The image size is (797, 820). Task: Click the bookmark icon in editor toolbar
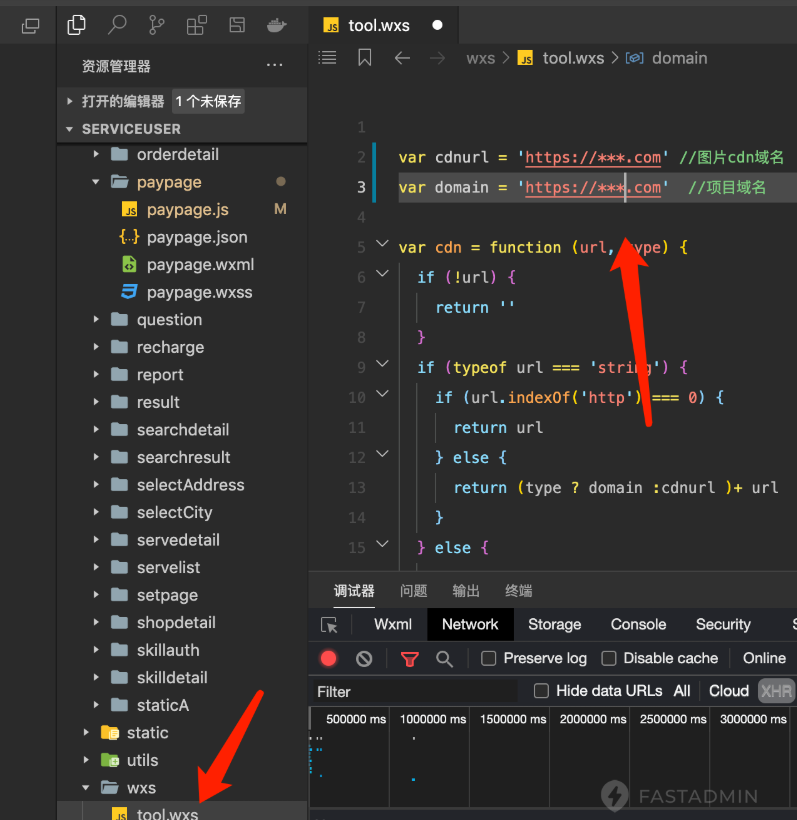coord(364,58)
